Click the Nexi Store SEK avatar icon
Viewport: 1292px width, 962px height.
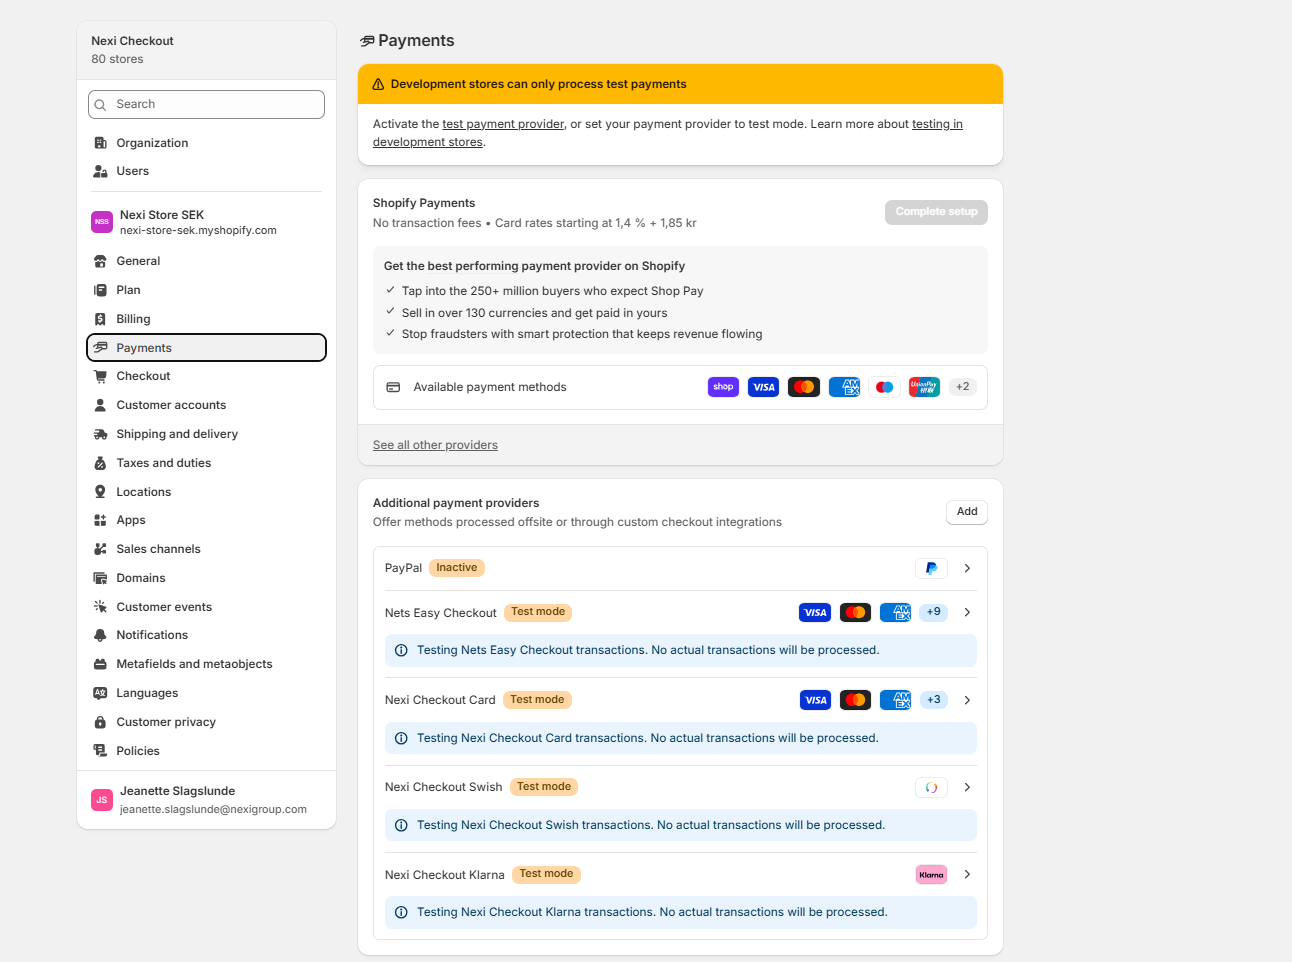[x=102, y=222]
